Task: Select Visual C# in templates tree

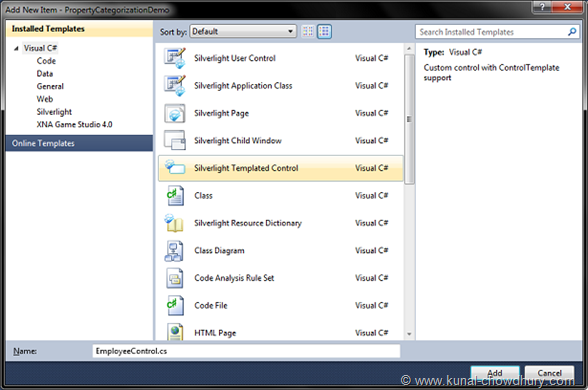Action: coord(40,48)
